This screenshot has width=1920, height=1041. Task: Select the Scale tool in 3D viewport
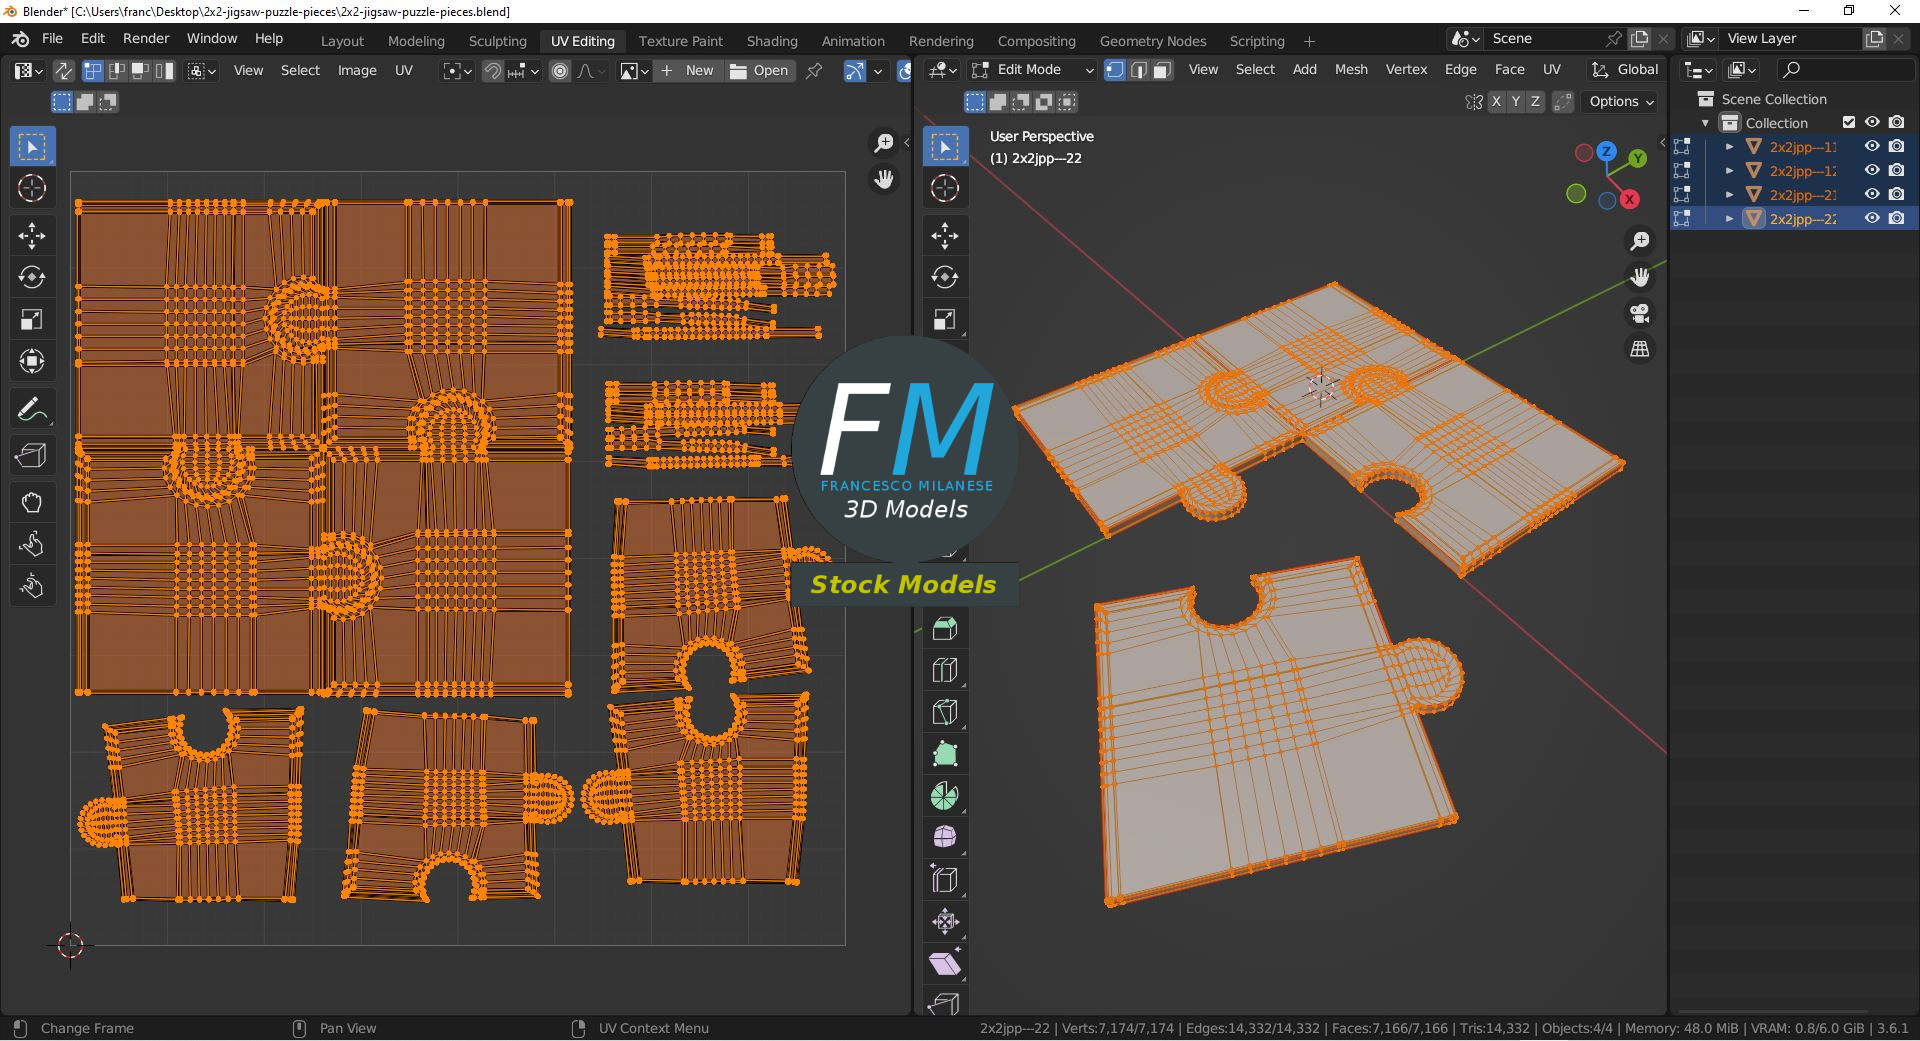click(x=945, y=320)
